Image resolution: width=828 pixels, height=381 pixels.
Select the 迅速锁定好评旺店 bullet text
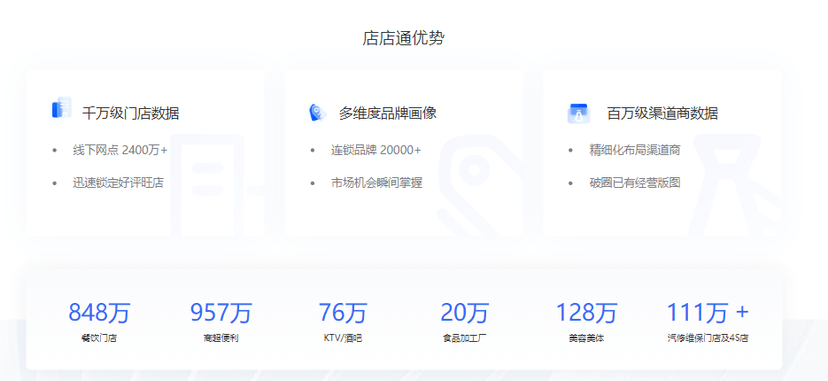(118, 183)
